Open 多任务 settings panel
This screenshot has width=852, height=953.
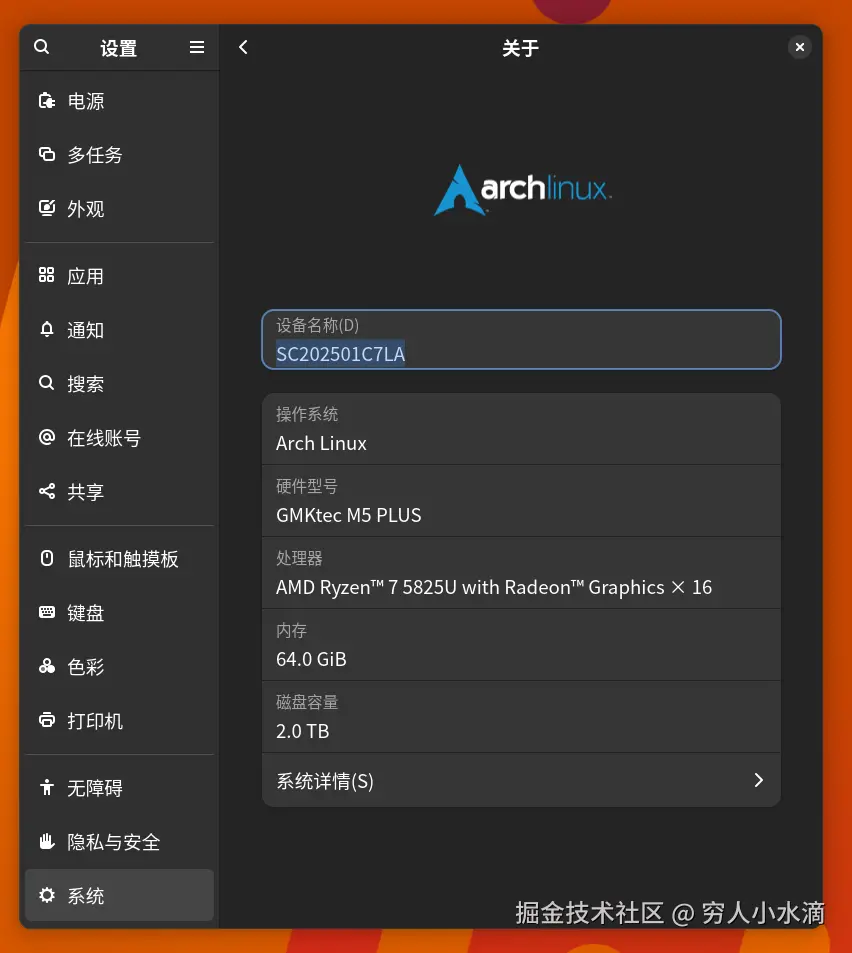pyautogui.click(x=119, y=154)
